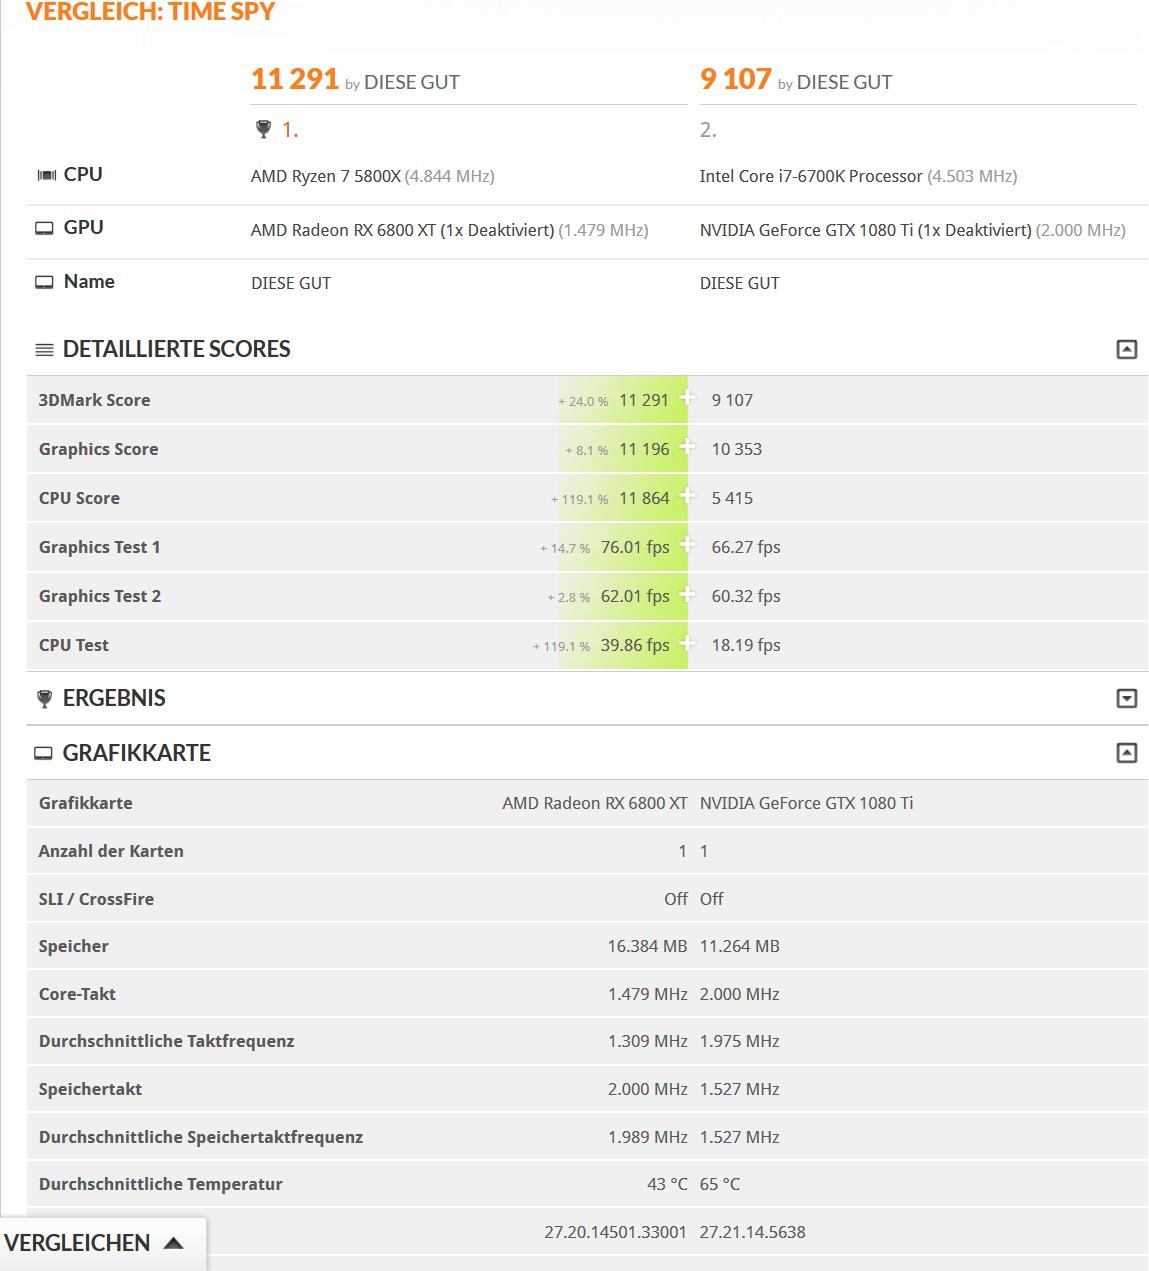Click the 18.19 fps value
The image size is (1149, 1271).
(746, 645)
